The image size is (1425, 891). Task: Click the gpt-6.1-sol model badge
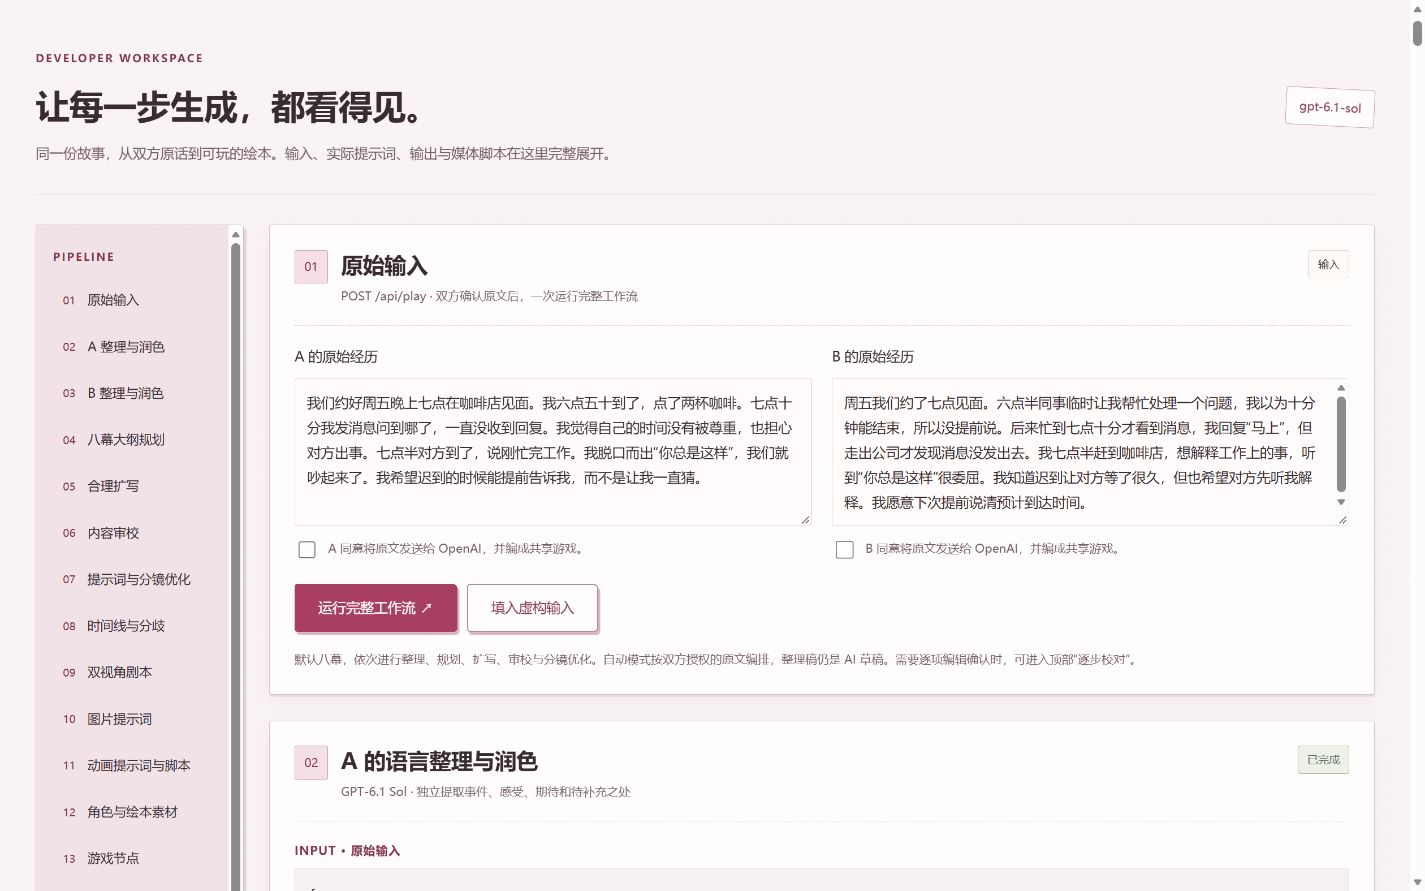point(1330,107)
